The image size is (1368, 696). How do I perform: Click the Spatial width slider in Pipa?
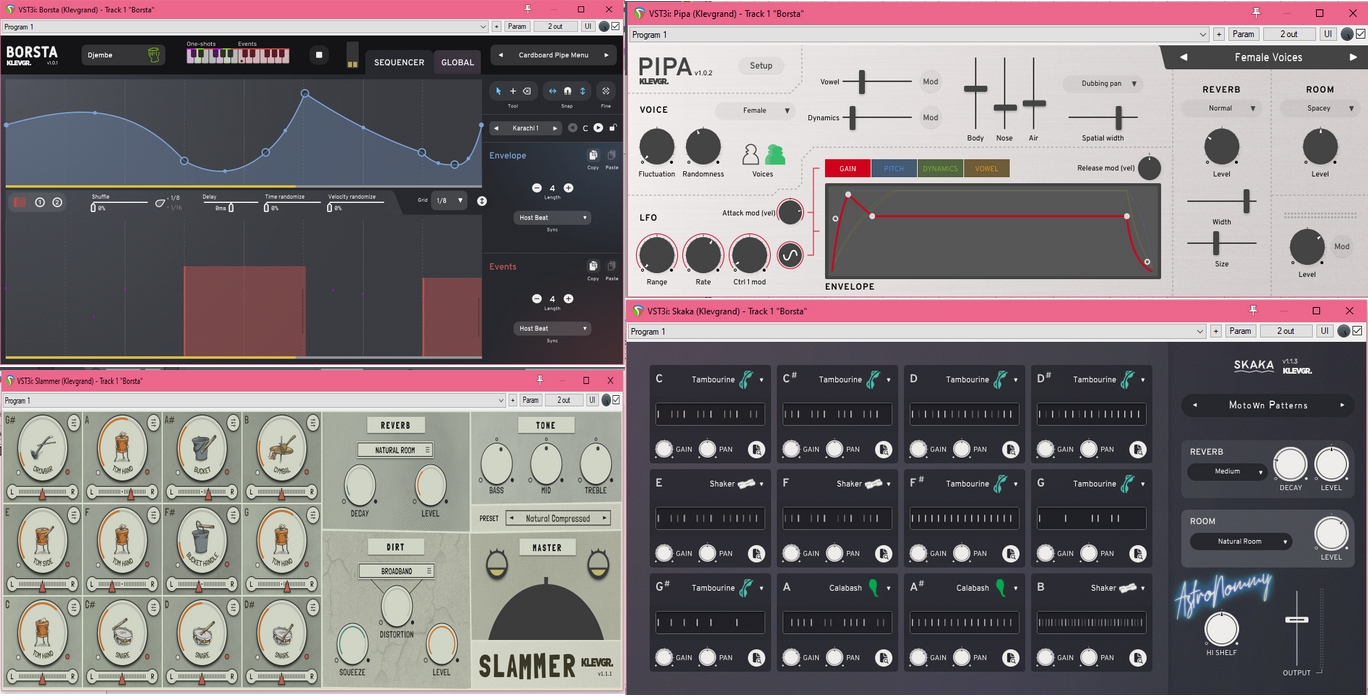(1103, 118)
